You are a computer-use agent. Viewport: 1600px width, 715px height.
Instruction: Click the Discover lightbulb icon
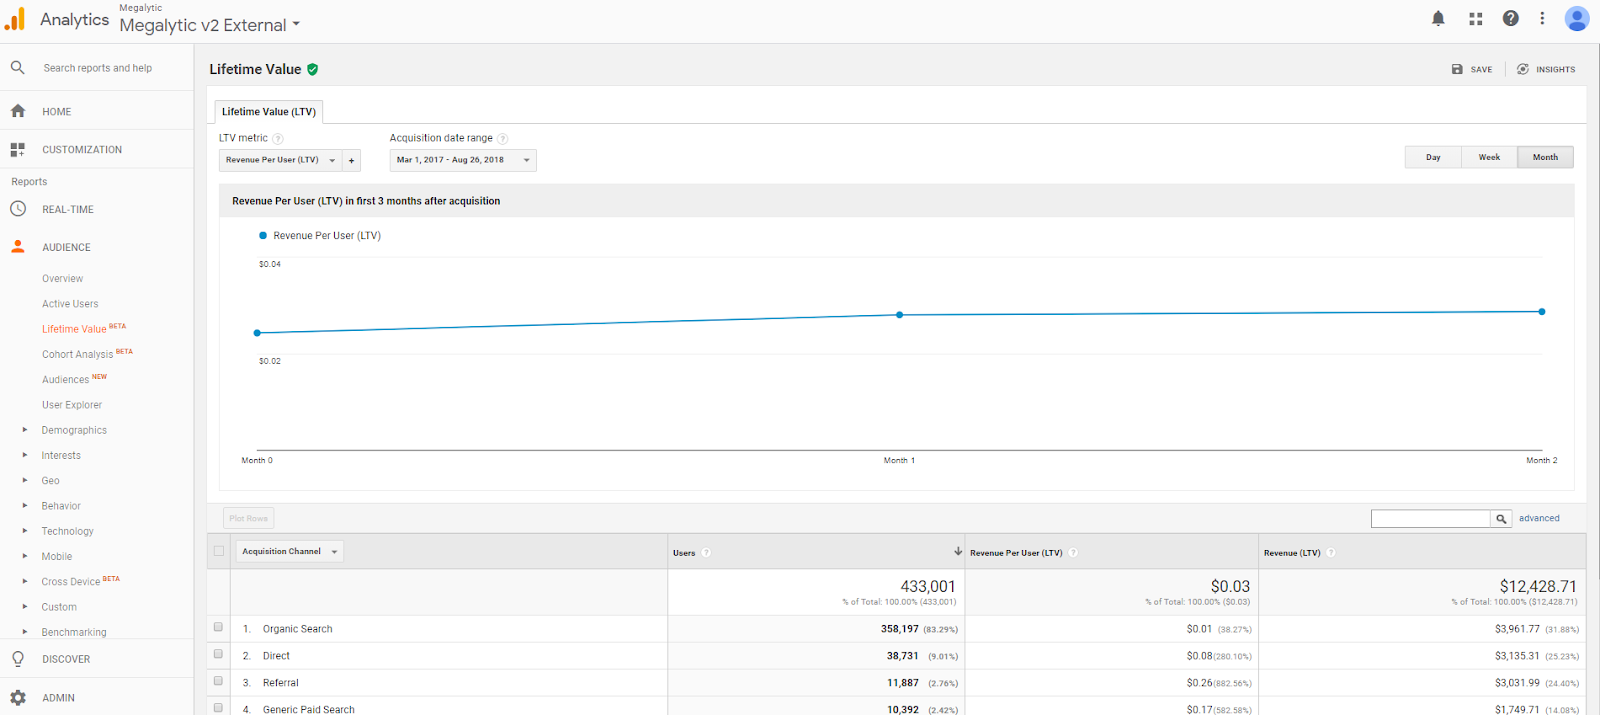coord(17,659)
